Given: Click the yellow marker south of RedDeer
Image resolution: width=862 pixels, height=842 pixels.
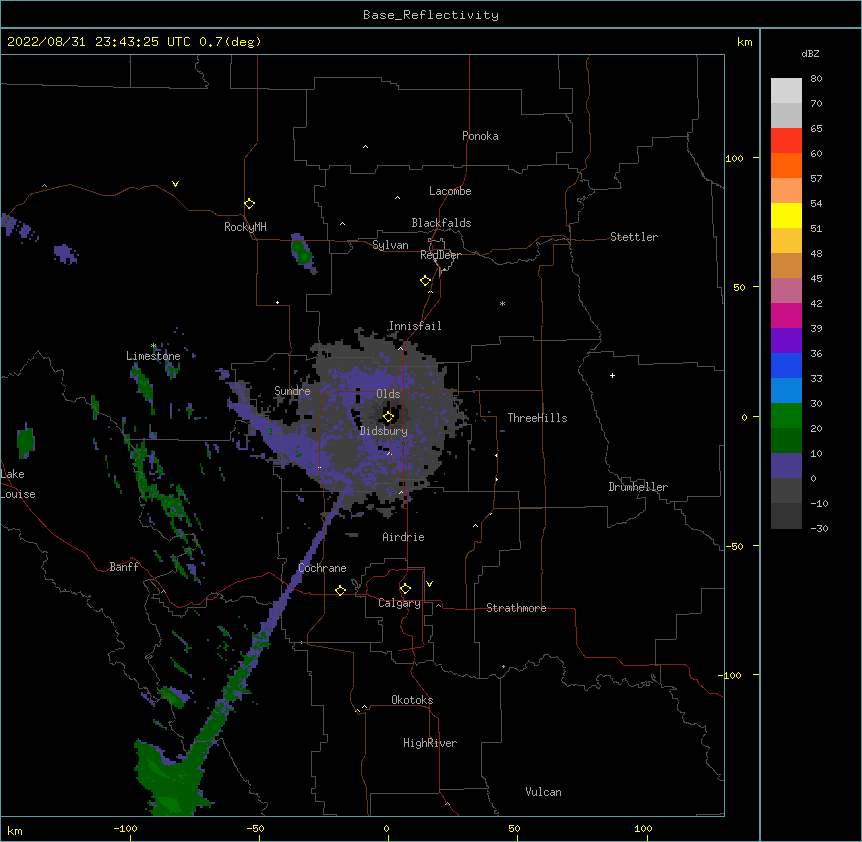Looking at the screenshot, I should [425, 281].
